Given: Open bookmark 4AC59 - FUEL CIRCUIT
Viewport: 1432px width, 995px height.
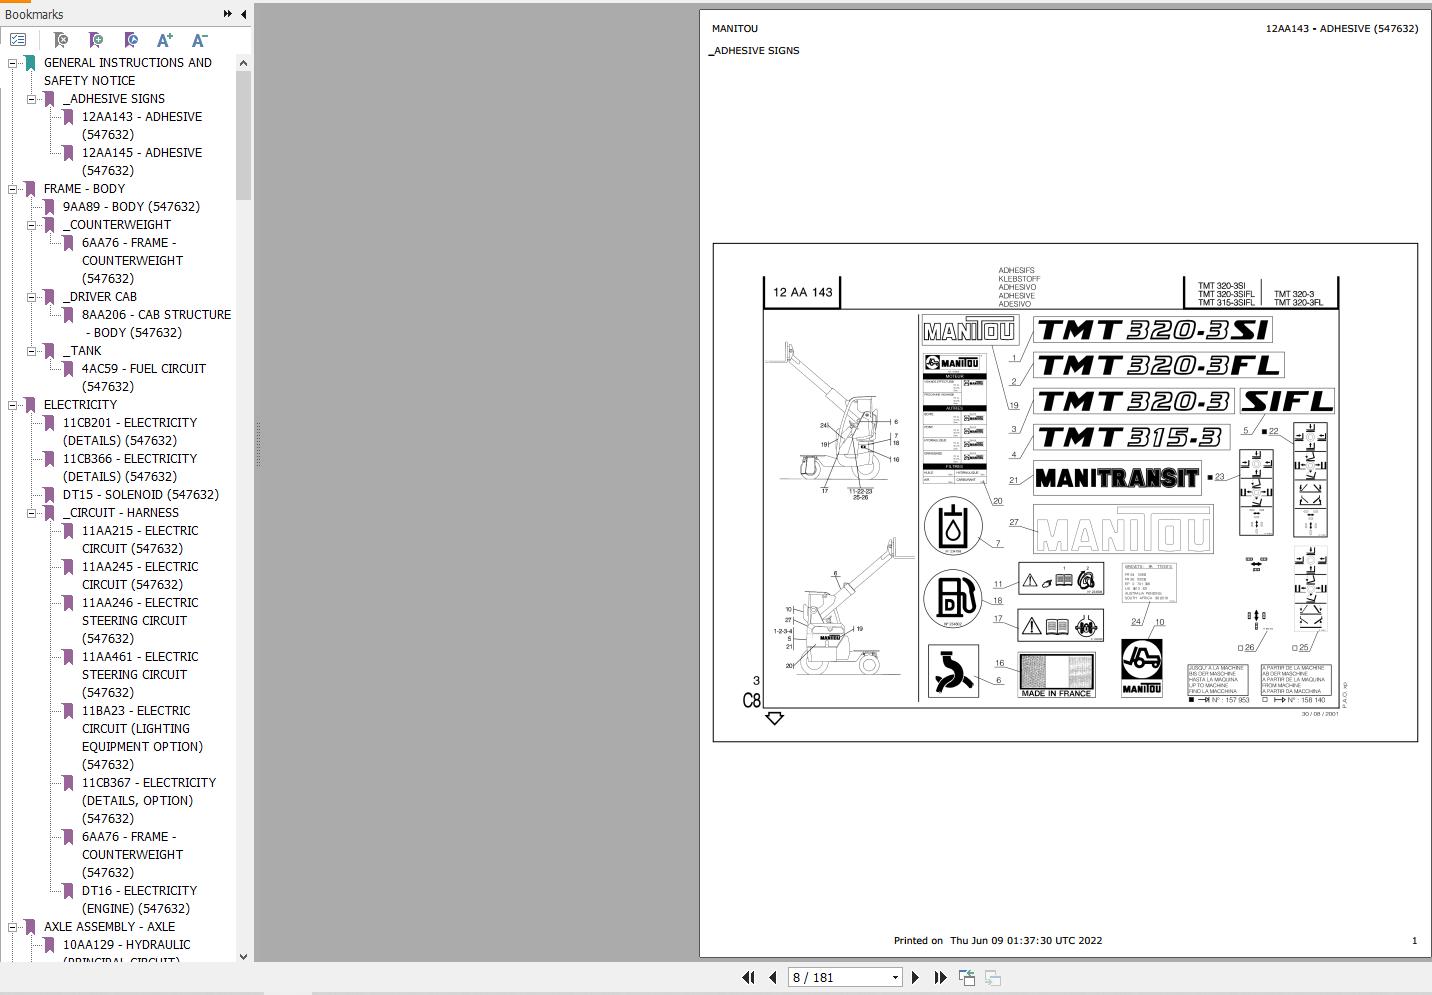Looking at the screenshot, I should tap(144, 378).
